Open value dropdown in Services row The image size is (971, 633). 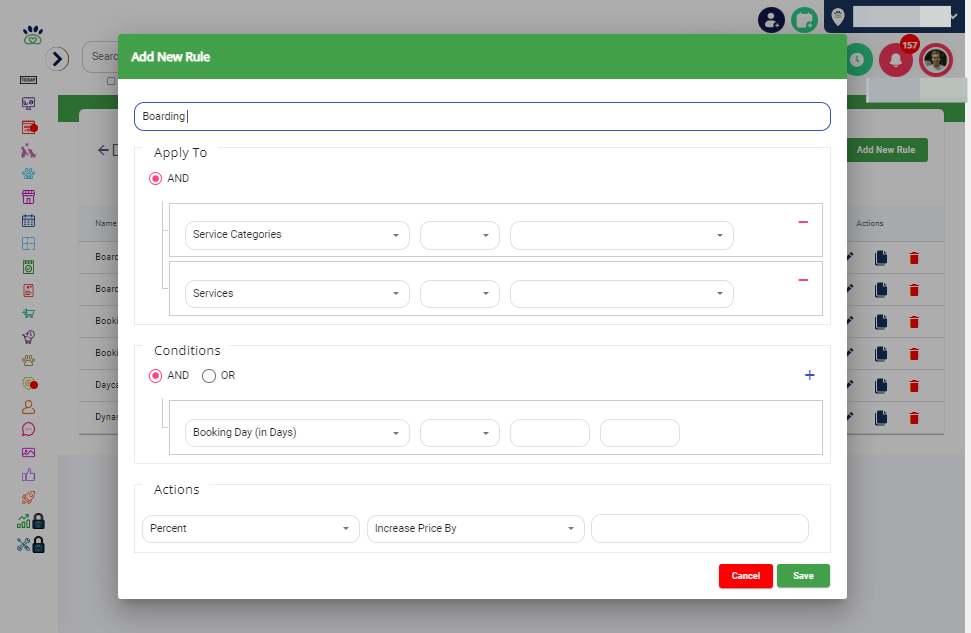click(622, 294)
